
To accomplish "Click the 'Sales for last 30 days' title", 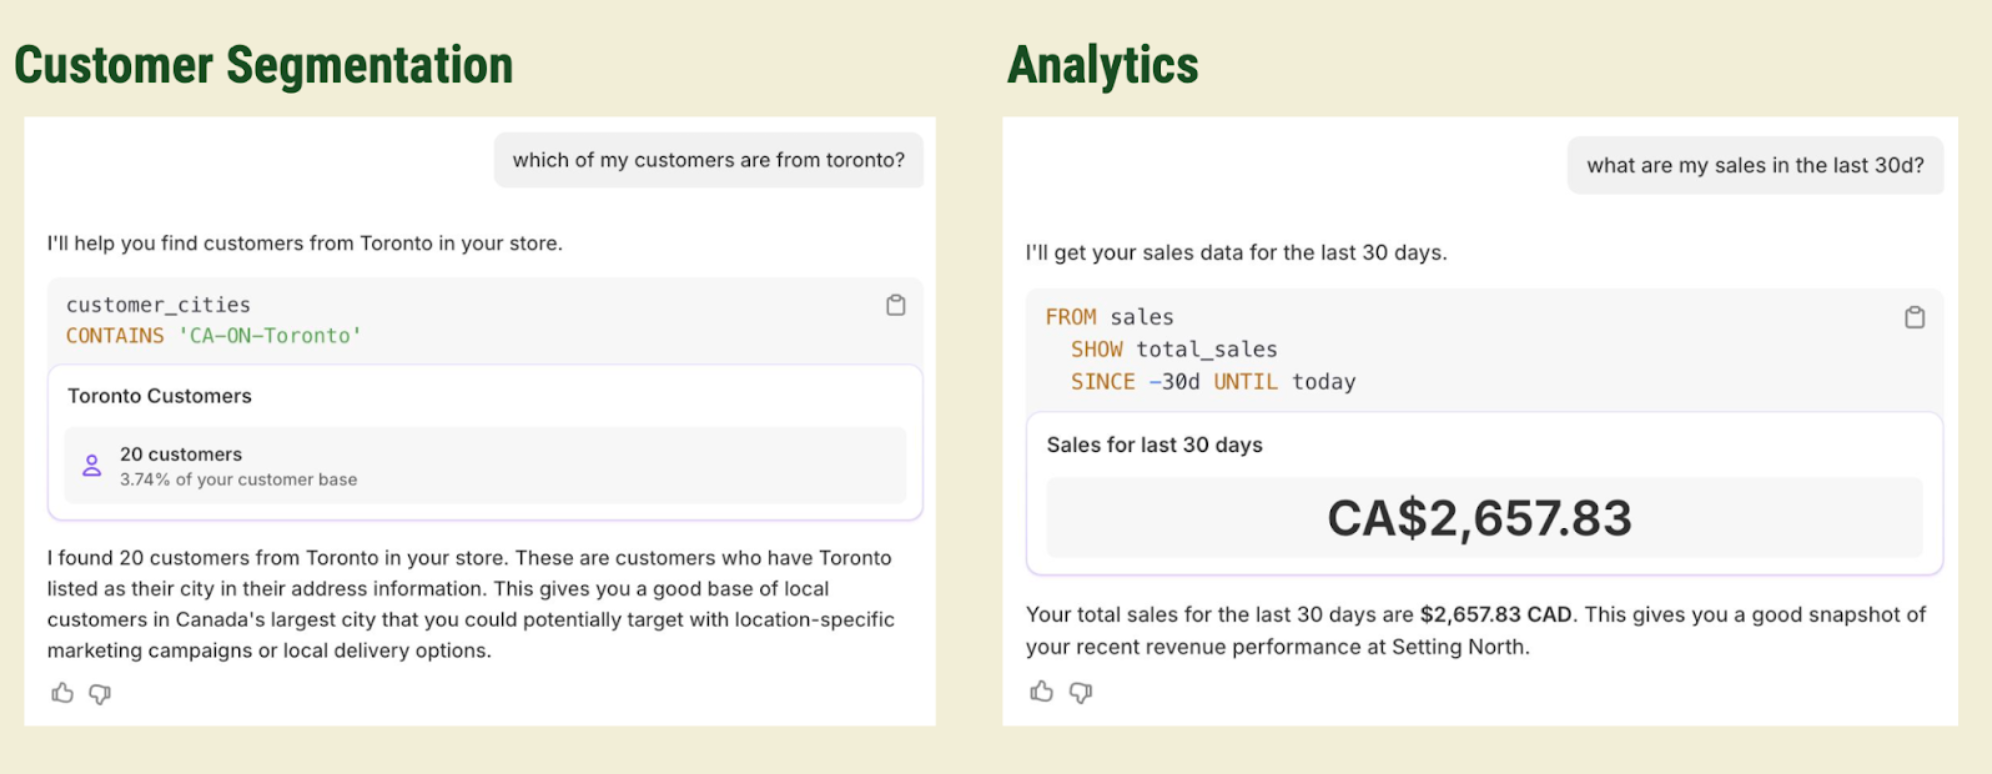I will point(1155,445).
